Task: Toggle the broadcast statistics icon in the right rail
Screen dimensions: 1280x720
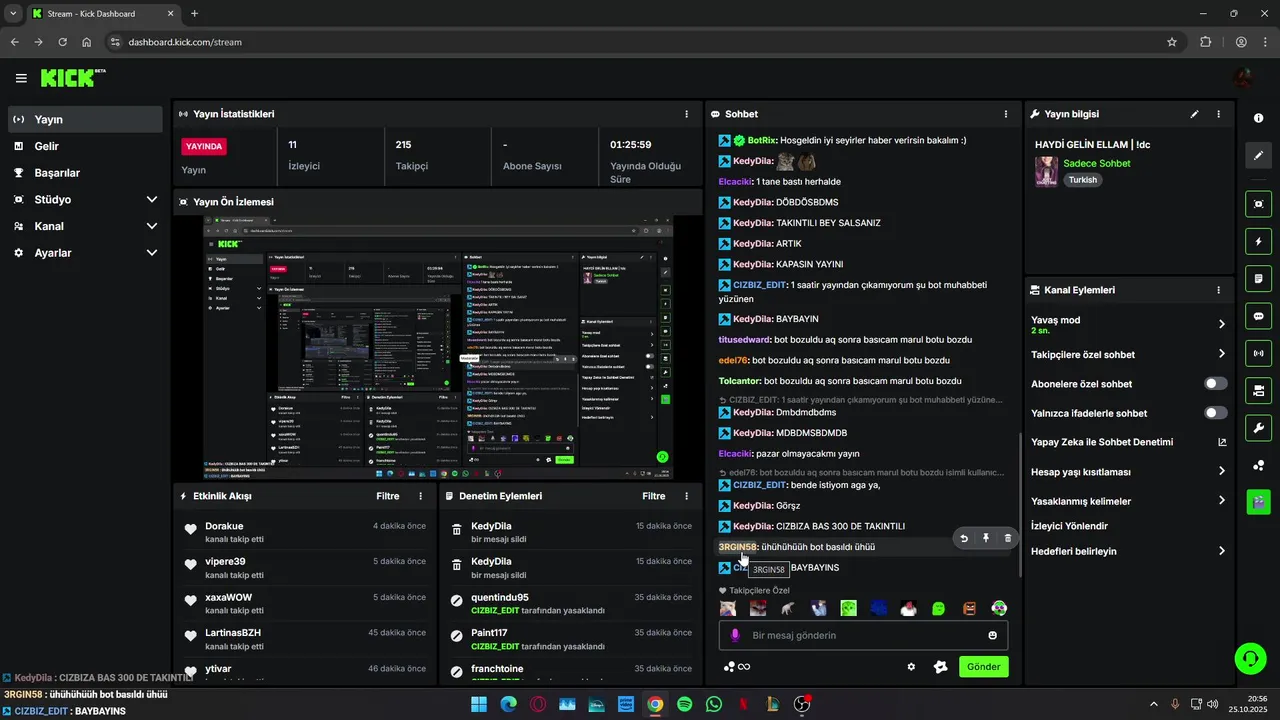Action: tap(1258, 353)
